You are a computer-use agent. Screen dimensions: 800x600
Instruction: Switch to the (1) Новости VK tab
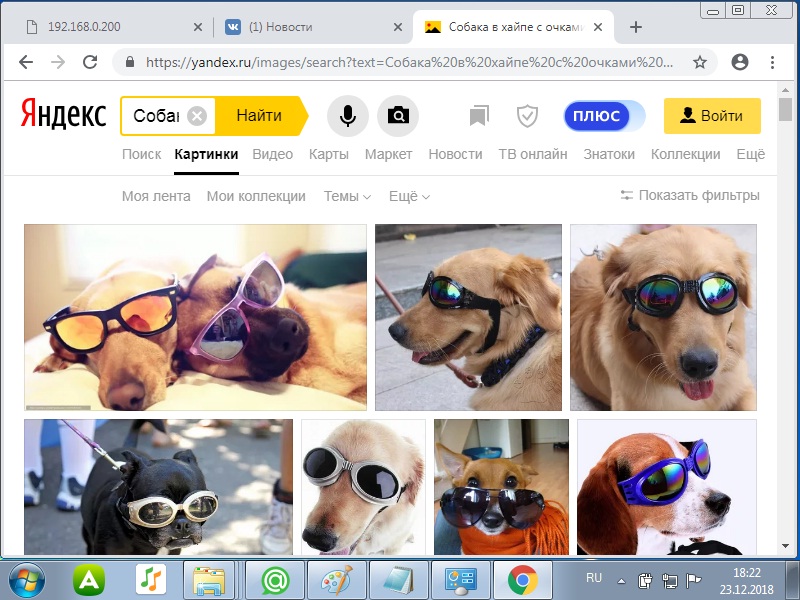pyautogui.click(x=311, y=27)
